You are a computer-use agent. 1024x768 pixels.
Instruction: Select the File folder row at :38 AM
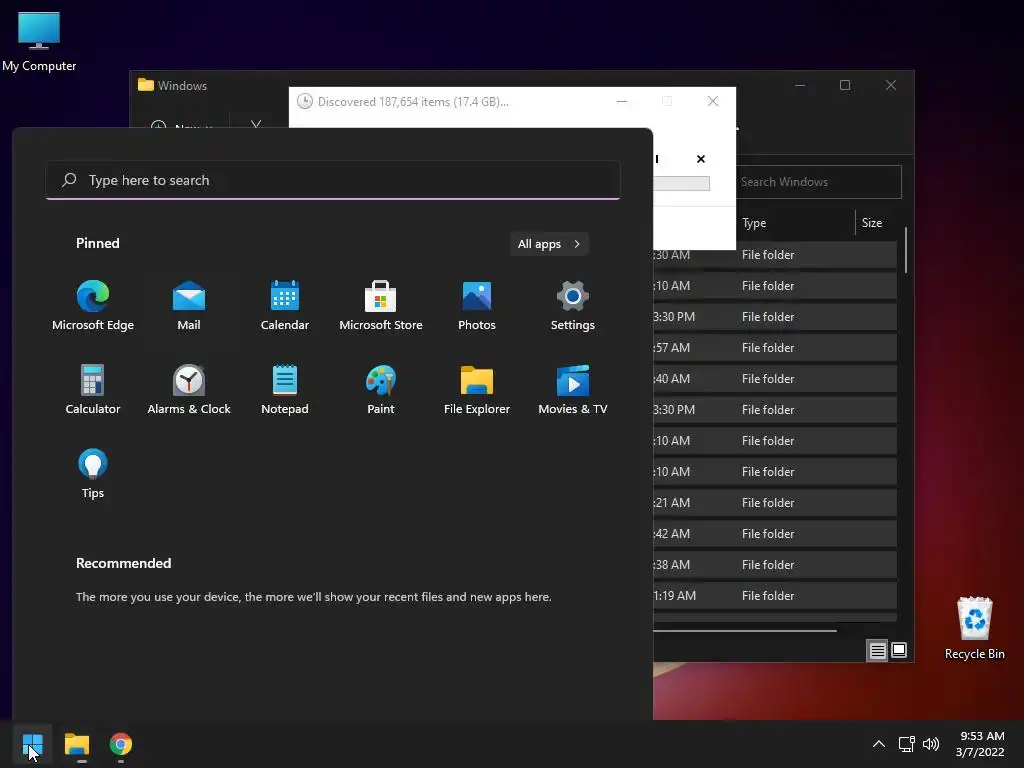click(775, 565)
